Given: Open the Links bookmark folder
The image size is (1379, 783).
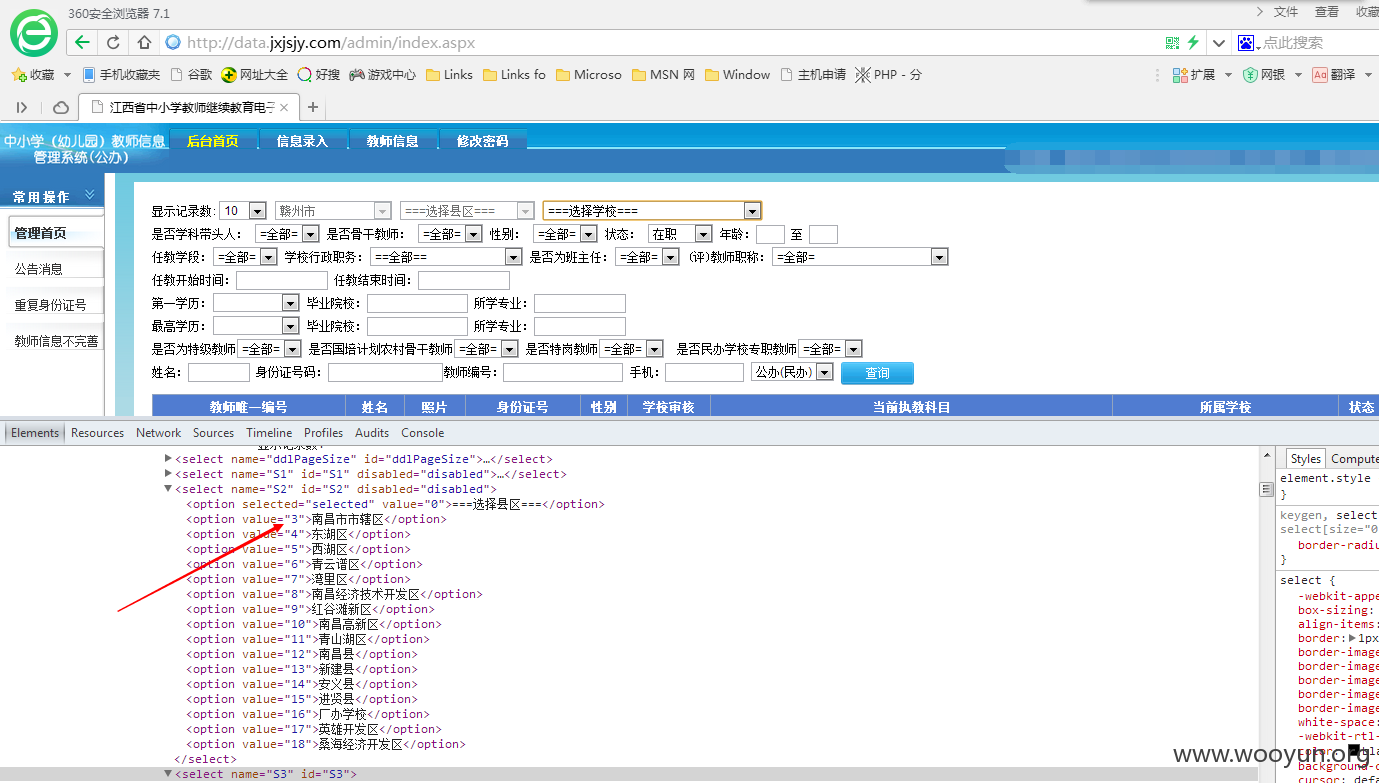Looking at the screenshot, I should [449, 74].
